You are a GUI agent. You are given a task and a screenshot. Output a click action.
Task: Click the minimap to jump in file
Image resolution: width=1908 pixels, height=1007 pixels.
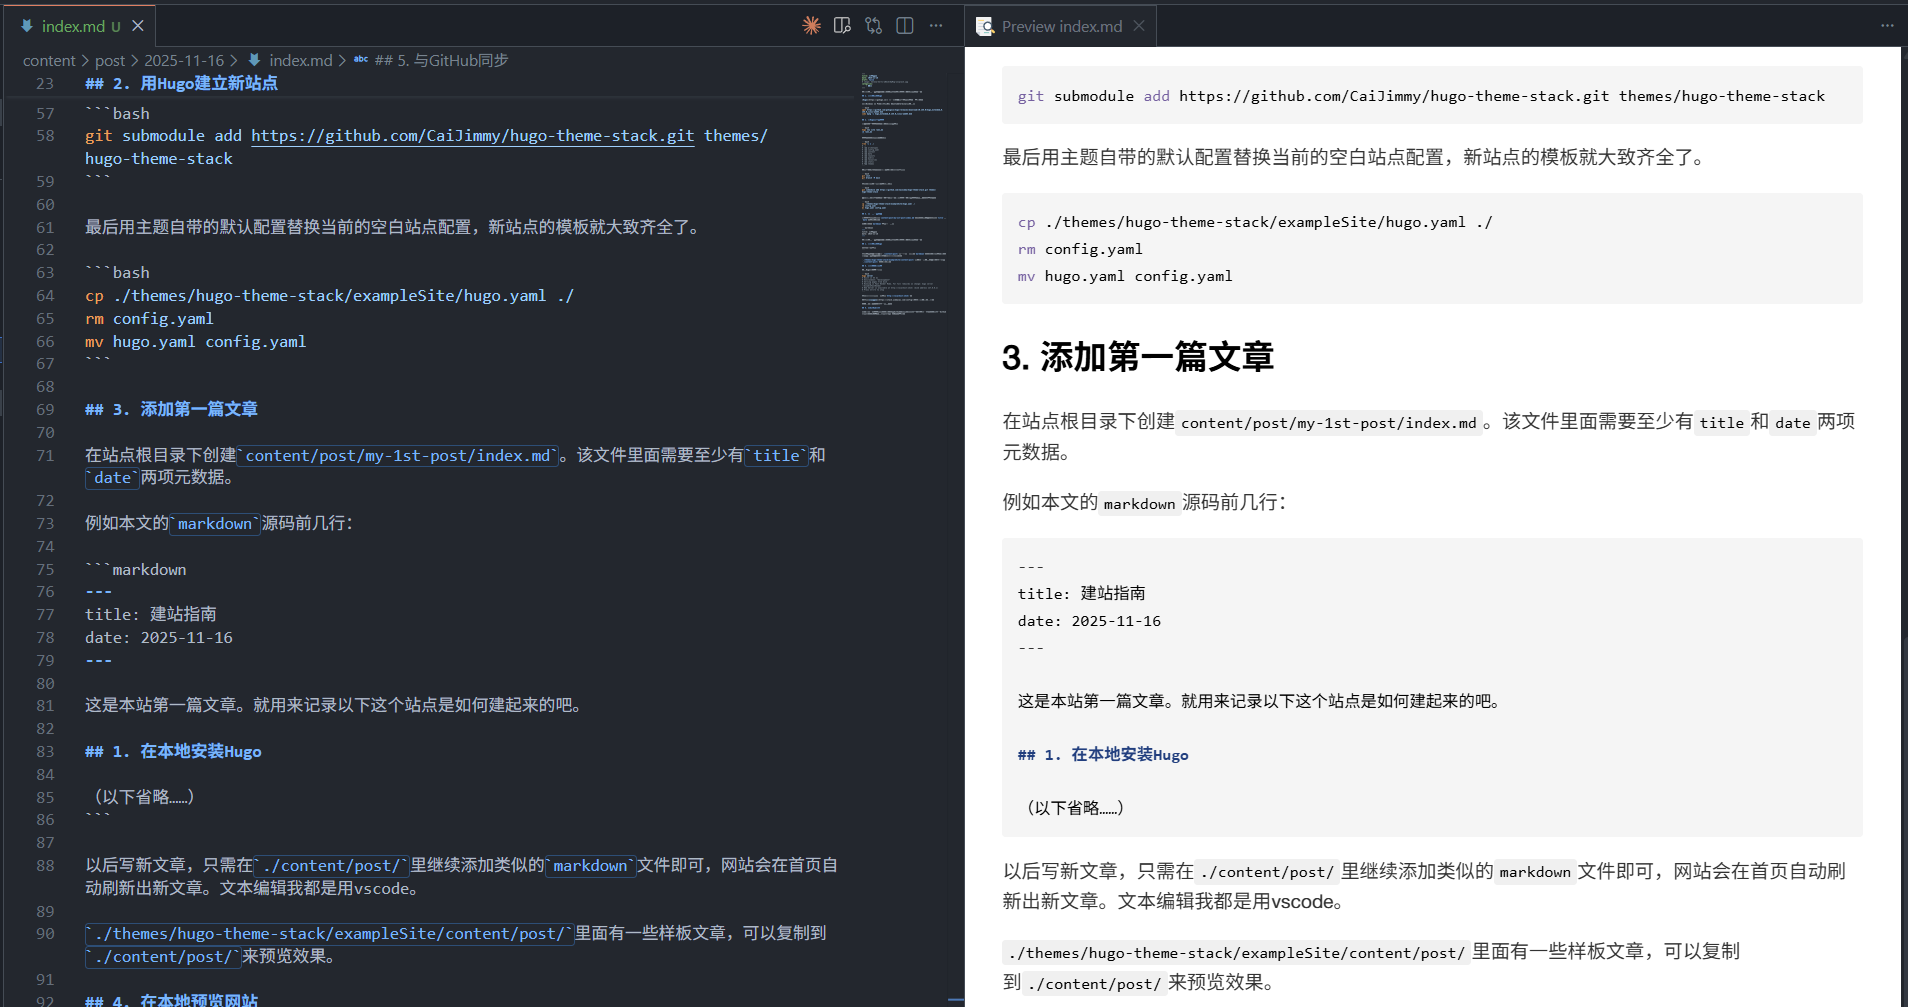click(900, 200)
